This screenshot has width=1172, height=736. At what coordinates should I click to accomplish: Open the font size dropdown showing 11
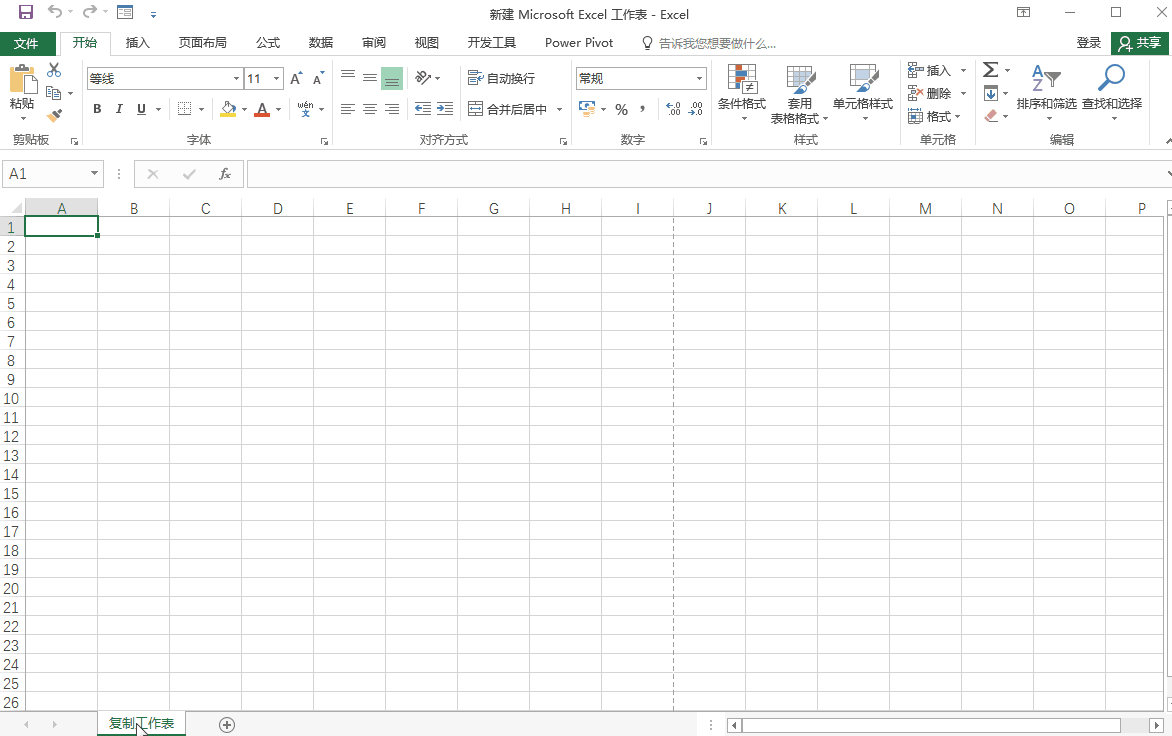point(277,78)
